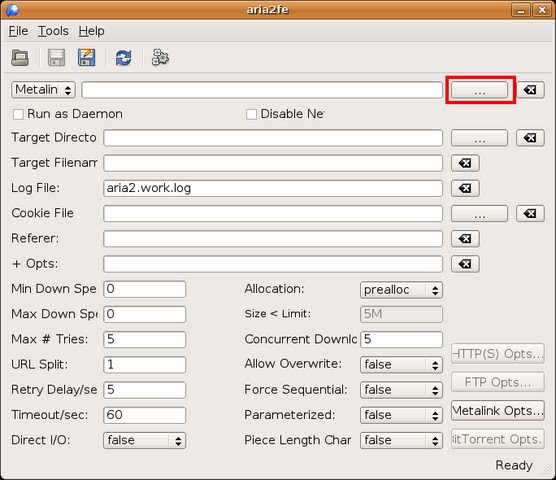The width and height of the screenshot is (556, 480).
Task: Open the Piece Length Char dropdown
Action: (x=401, y=440)
